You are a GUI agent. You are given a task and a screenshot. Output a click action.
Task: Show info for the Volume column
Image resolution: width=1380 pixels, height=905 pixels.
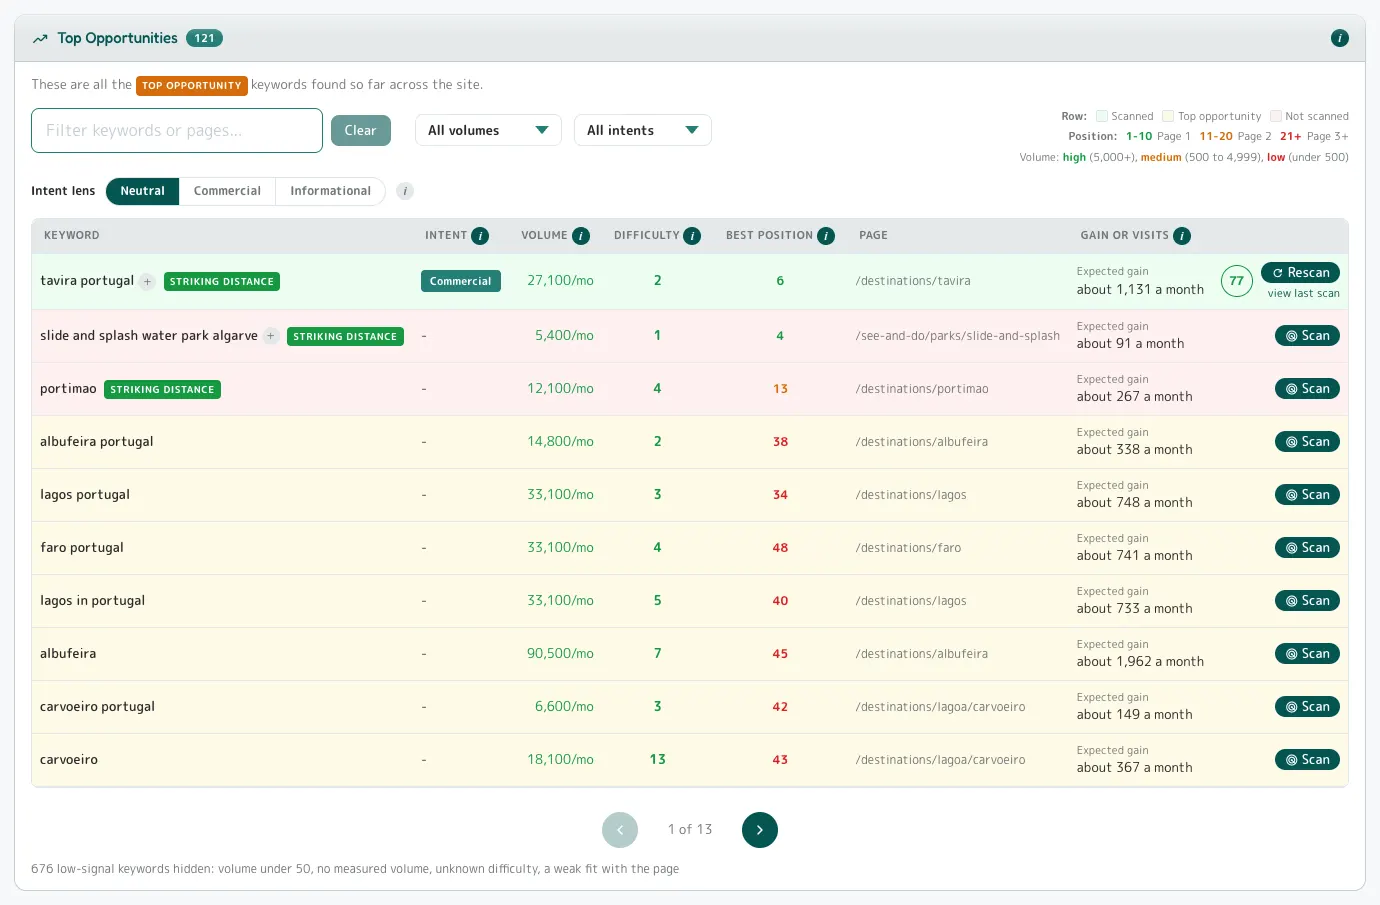point(581,236)
